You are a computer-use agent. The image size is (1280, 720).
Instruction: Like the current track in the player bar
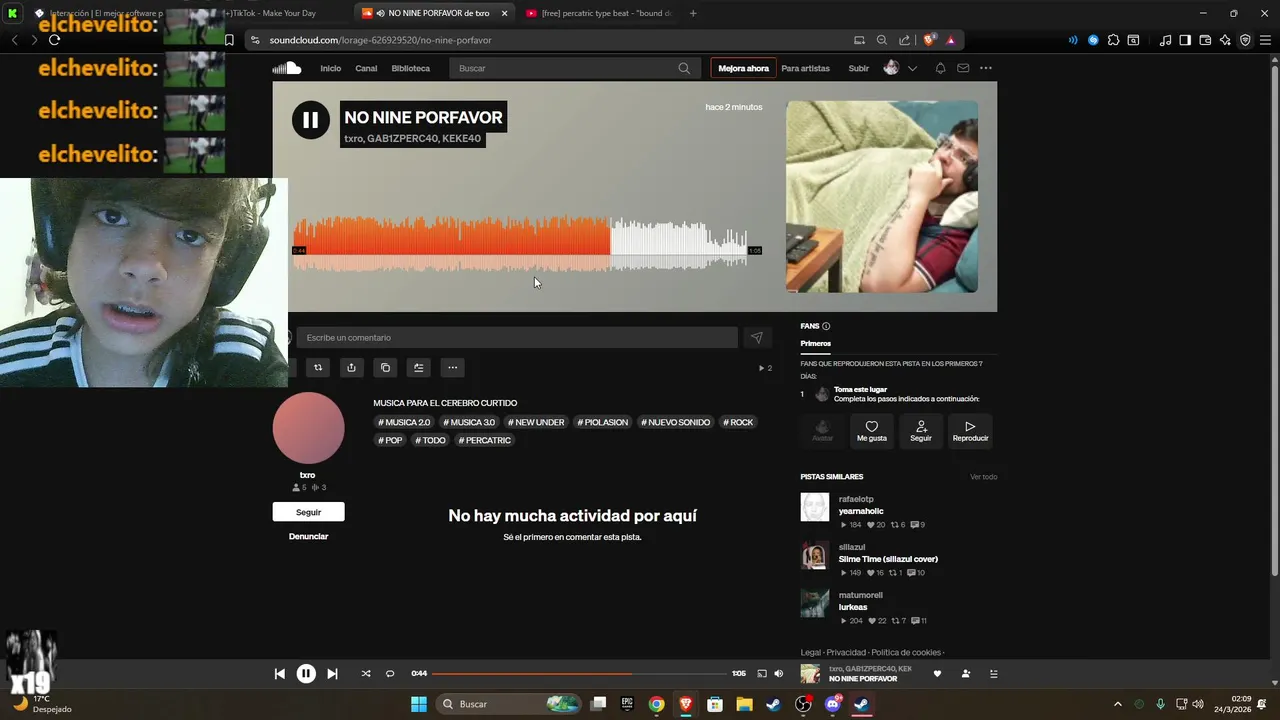click(x=937, y=674)
